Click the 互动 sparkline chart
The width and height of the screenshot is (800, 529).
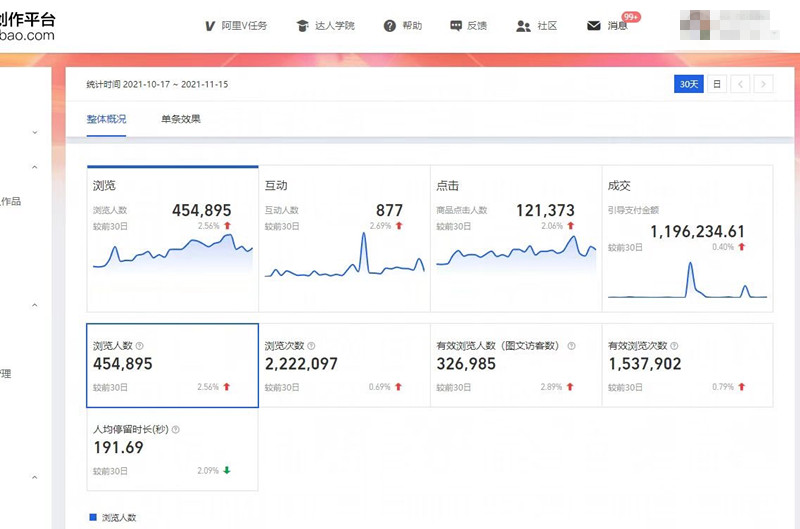pos(344,255)
